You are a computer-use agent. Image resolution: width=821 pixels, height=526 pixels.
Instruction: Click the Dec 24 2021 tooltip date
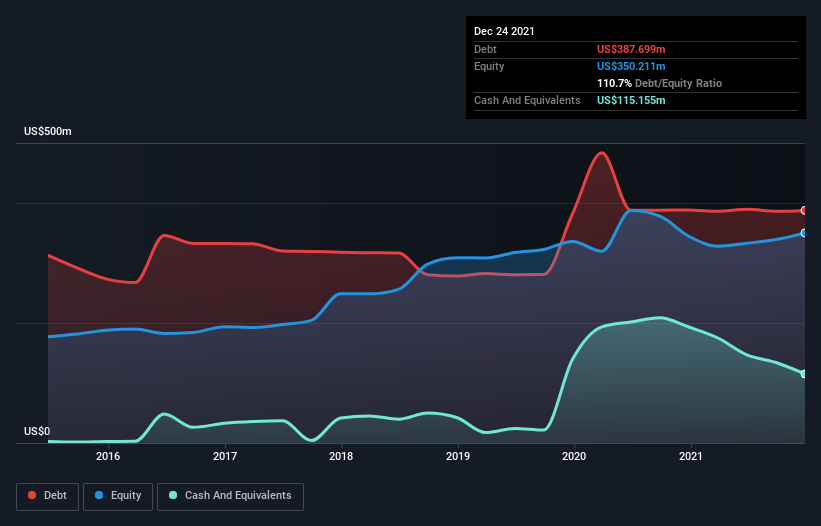pyautogui.click(x=504, y=31)
